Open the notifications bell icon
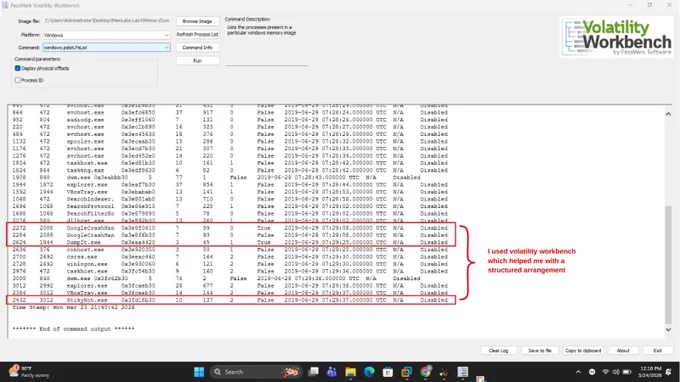This screenshot has width=680, height=382. pos(668,372)
